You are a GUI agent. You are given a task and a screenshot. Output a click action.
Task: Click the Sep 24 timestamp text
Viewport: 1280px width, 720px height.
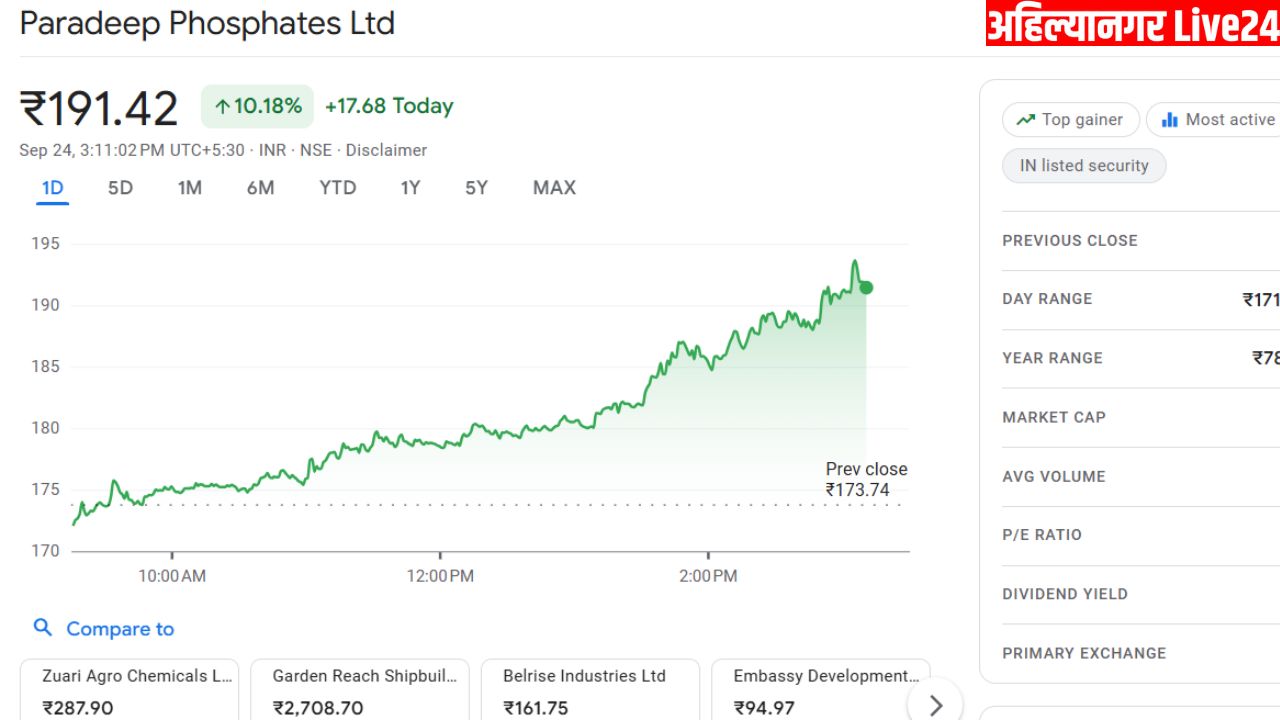[x=134, y=150]
